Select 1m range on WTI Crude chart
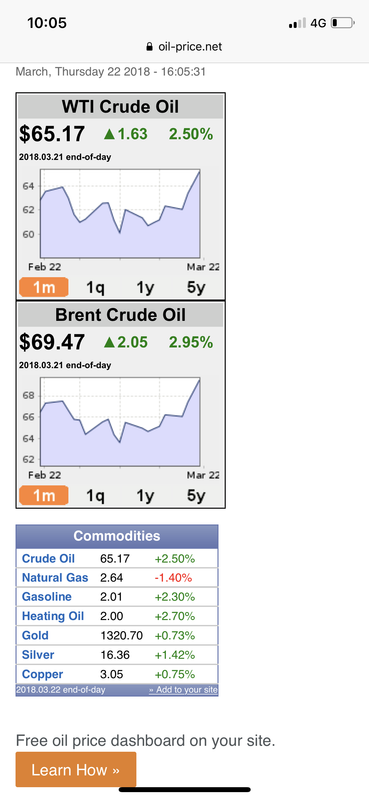This screenshot has width=369, height=800. tap(43, 287)
